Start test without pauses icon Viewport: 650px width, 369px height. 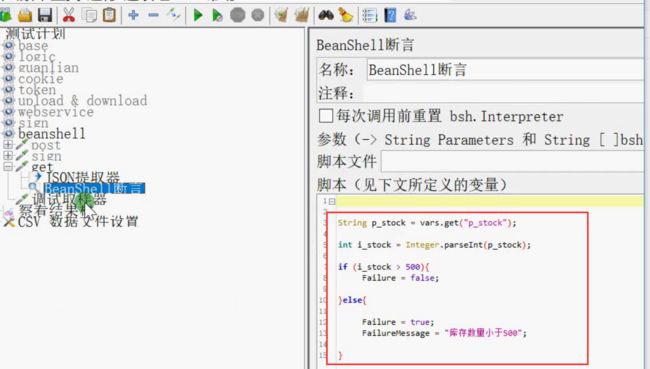217,15
